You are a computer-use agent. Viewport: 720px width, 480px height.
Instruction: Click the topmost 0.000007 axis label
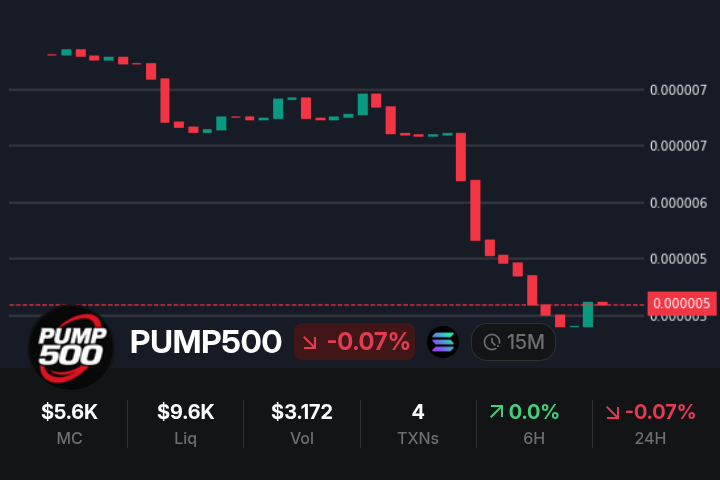[x=678, y=90]
